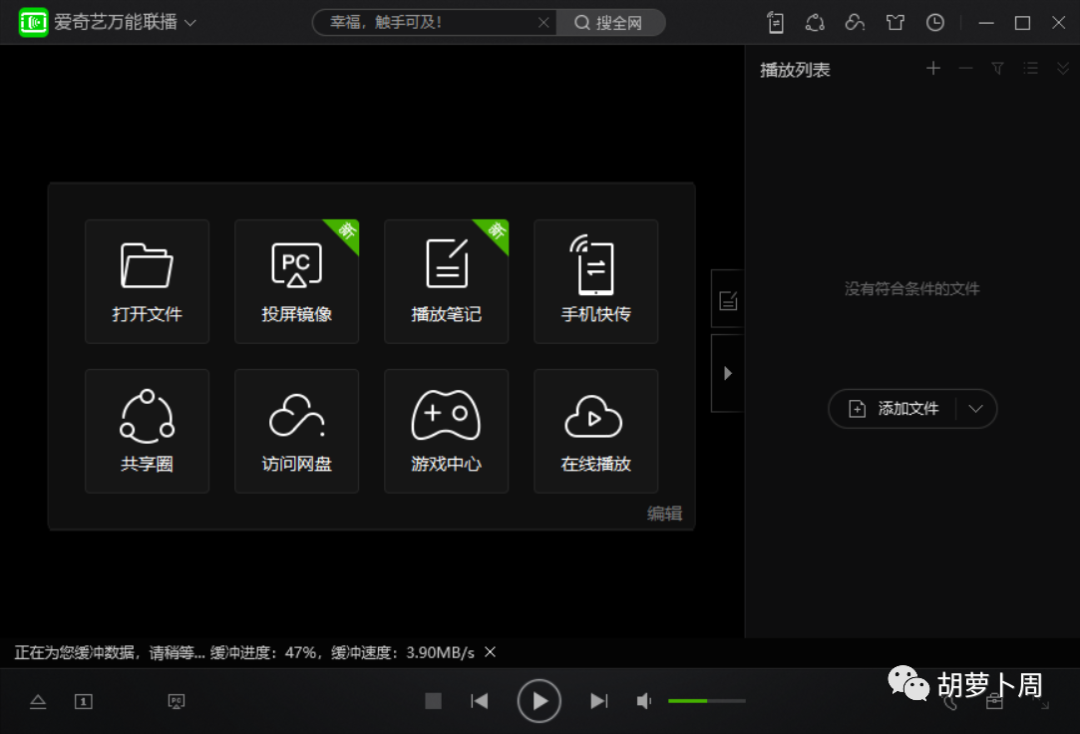1080x734 pixels.
Task: Open the skin (shirt) icon
Action: (x=895, y=23)
